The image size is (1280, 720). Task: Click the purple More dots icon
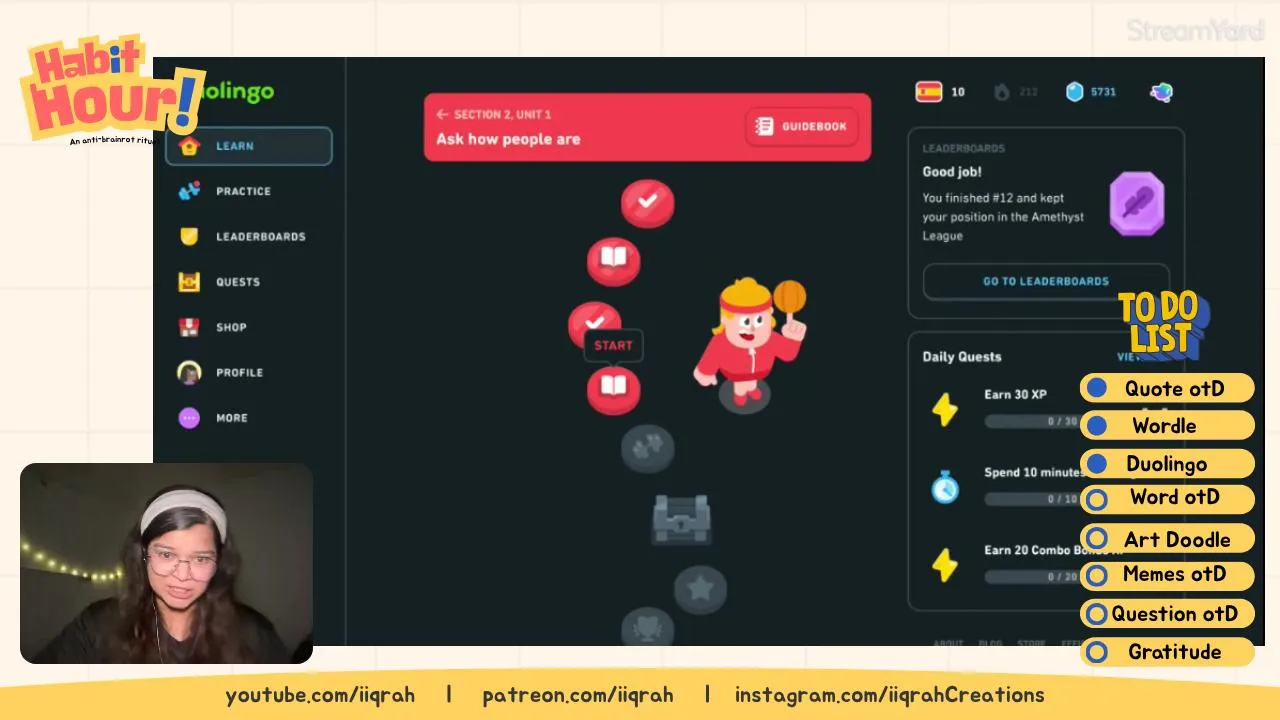189,418
